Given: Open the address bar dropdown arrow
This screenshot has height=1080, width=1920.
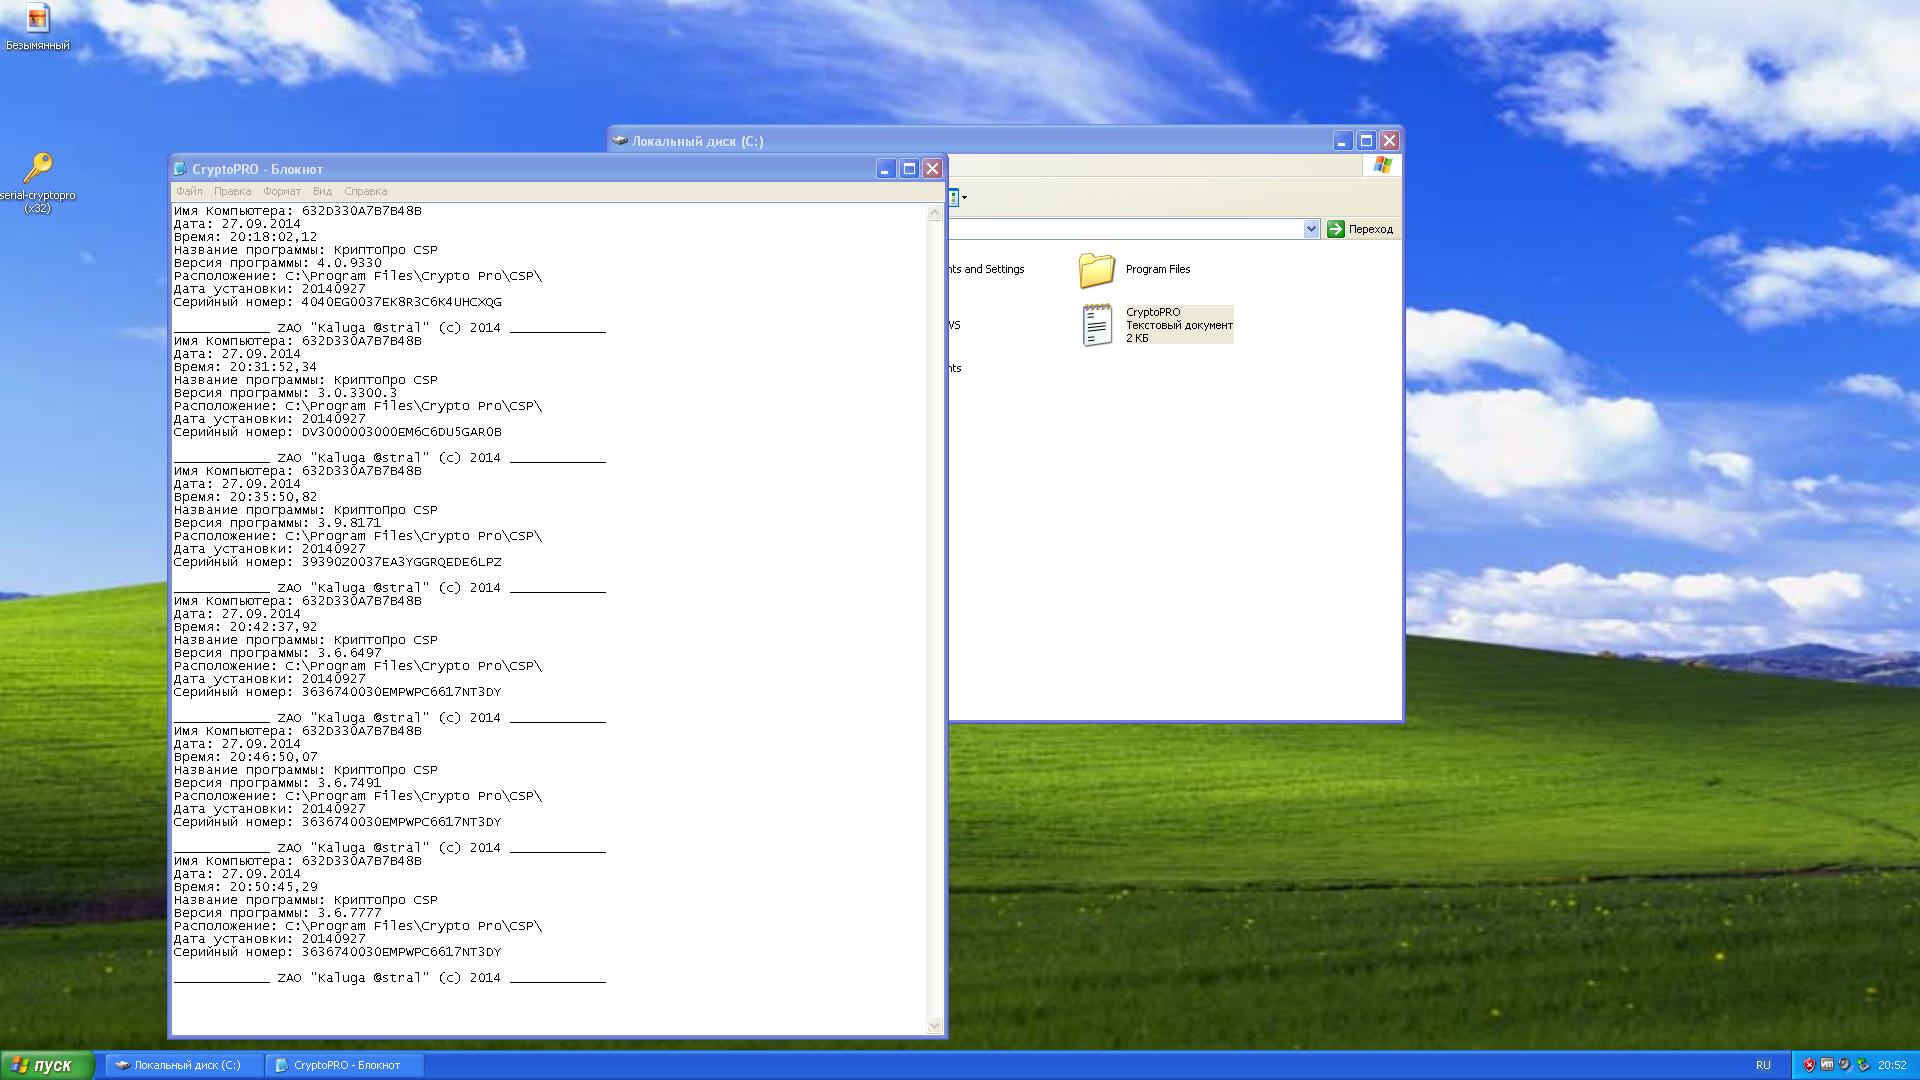Looking at the screenshot, I should click(x=1311, y=229).
